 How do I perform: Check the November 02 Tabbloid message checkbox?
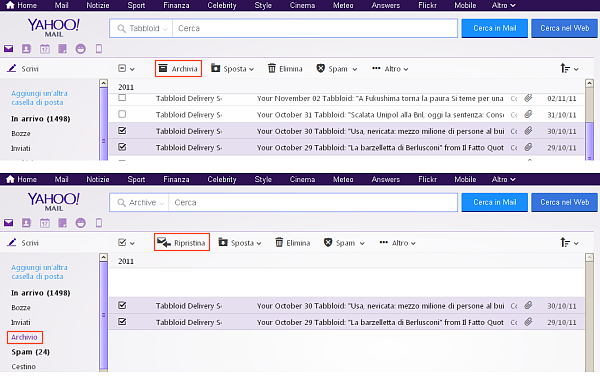[122, 98]
